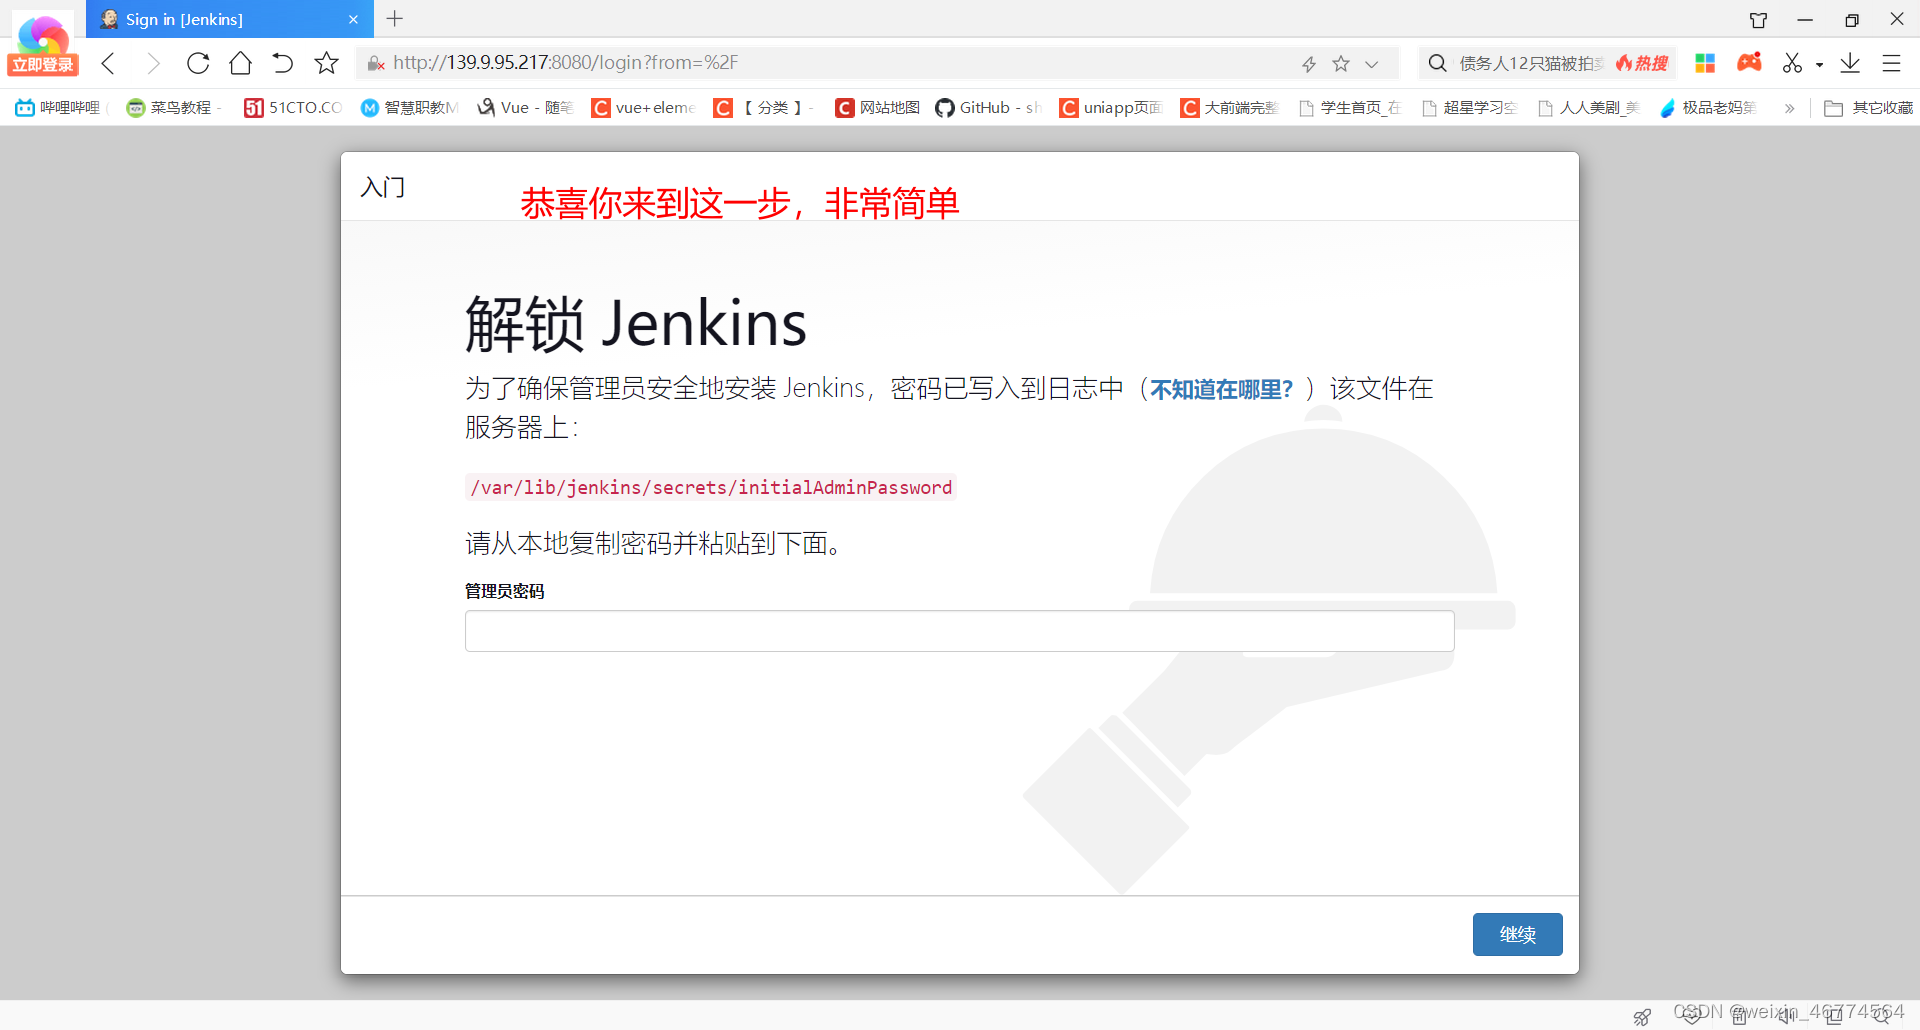Click the 立即登录 login badge
This screenshot has height=1030, width=1920.
tap(43, 65)
